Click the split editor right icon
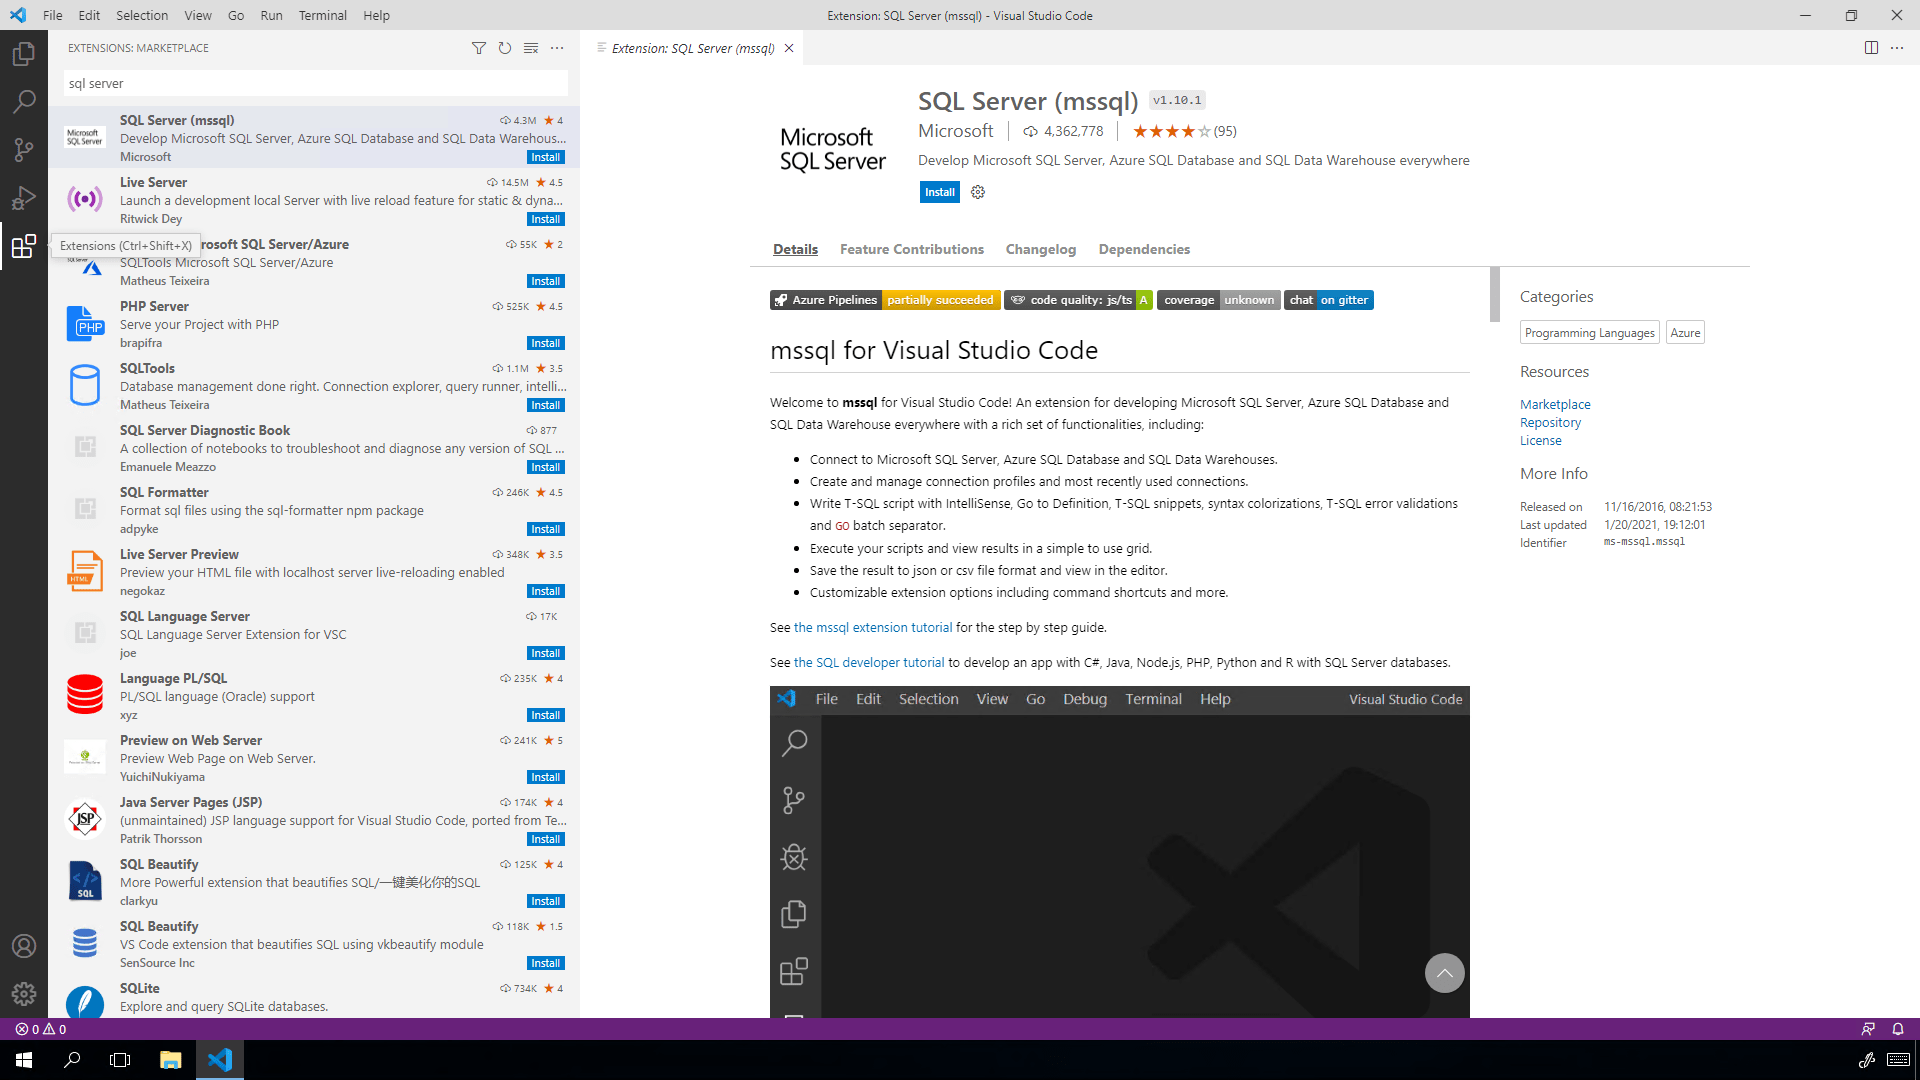The image size is (1920, 1080). pos(1871,48)
